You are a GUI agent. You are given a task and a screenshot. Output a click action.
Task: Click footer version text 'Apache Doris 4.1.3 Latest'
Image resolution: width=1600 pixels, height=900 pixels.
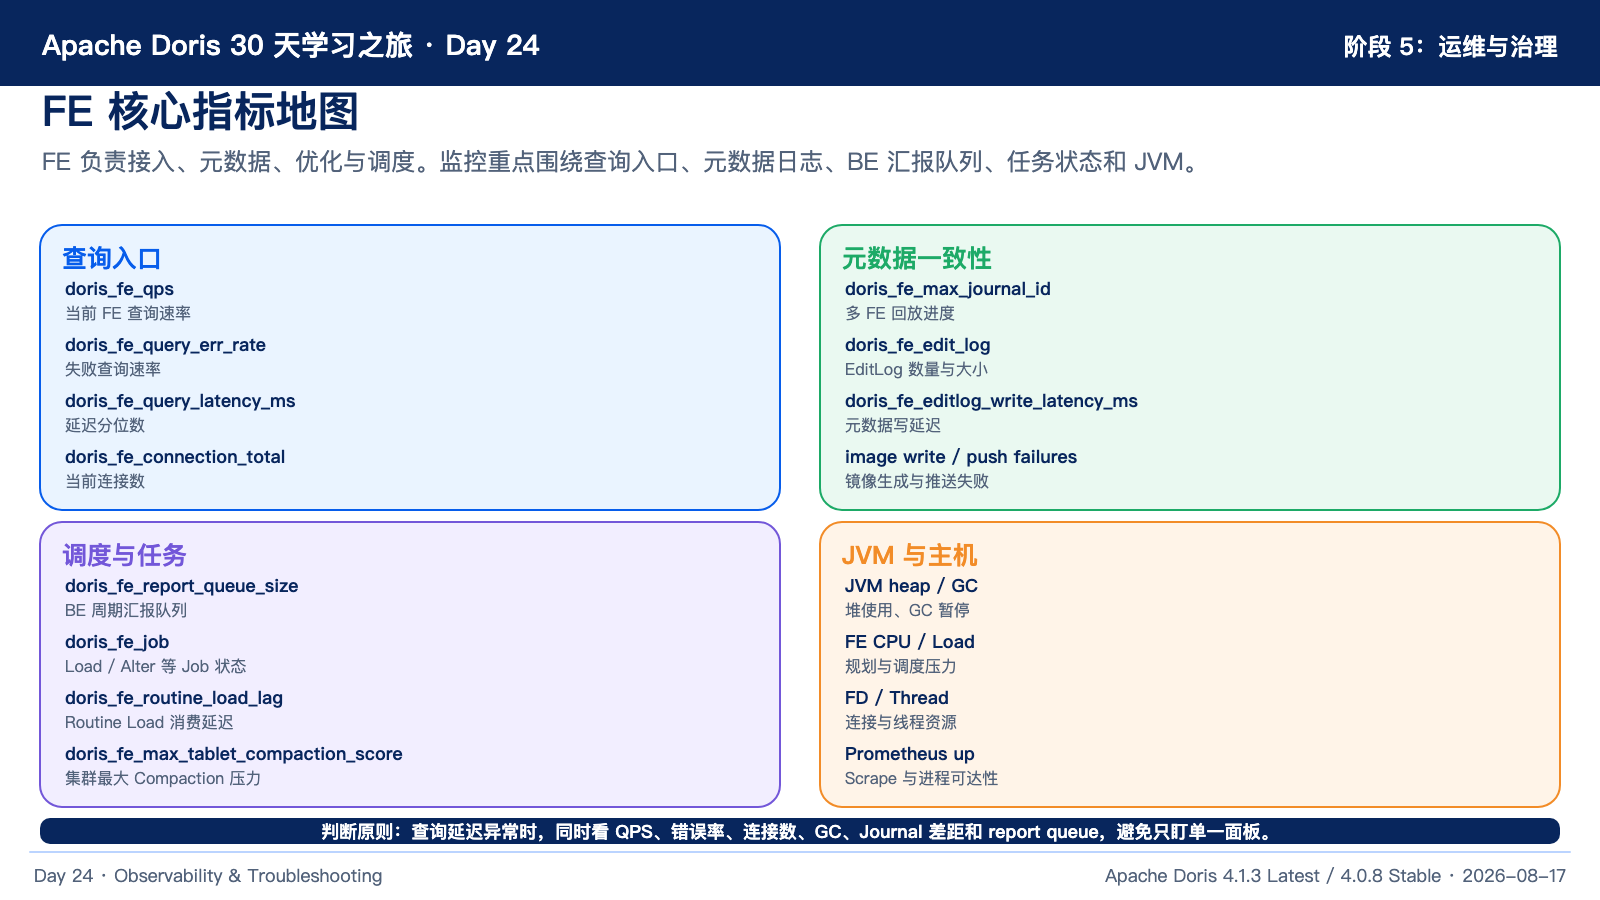tap(1212, 876)
